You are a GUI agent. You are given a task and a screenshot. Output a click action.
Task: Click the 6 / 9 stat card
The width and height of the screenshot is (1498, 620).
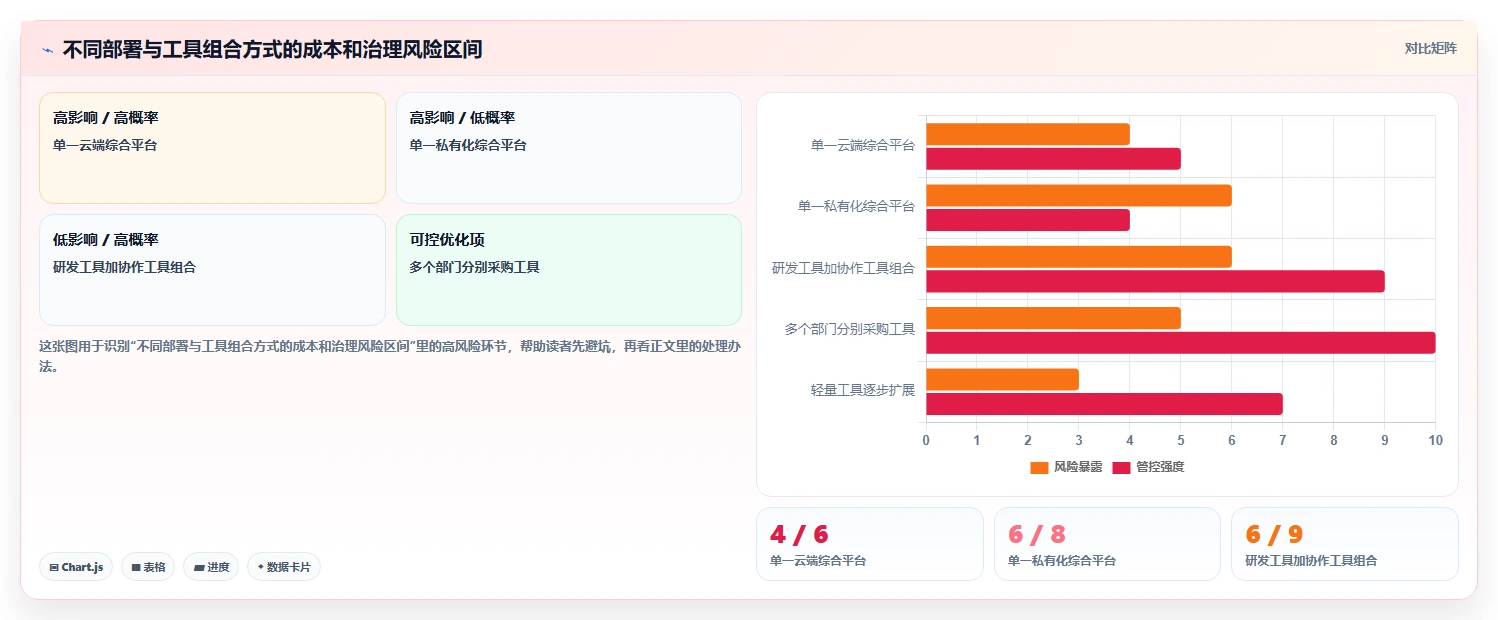tap(1345, 544)
